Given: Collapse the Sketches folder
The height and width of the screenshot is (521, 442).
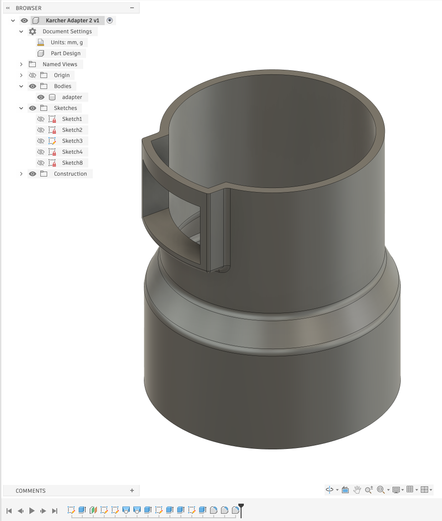Looking at the screenshot, I should click(x=21, y=108).
